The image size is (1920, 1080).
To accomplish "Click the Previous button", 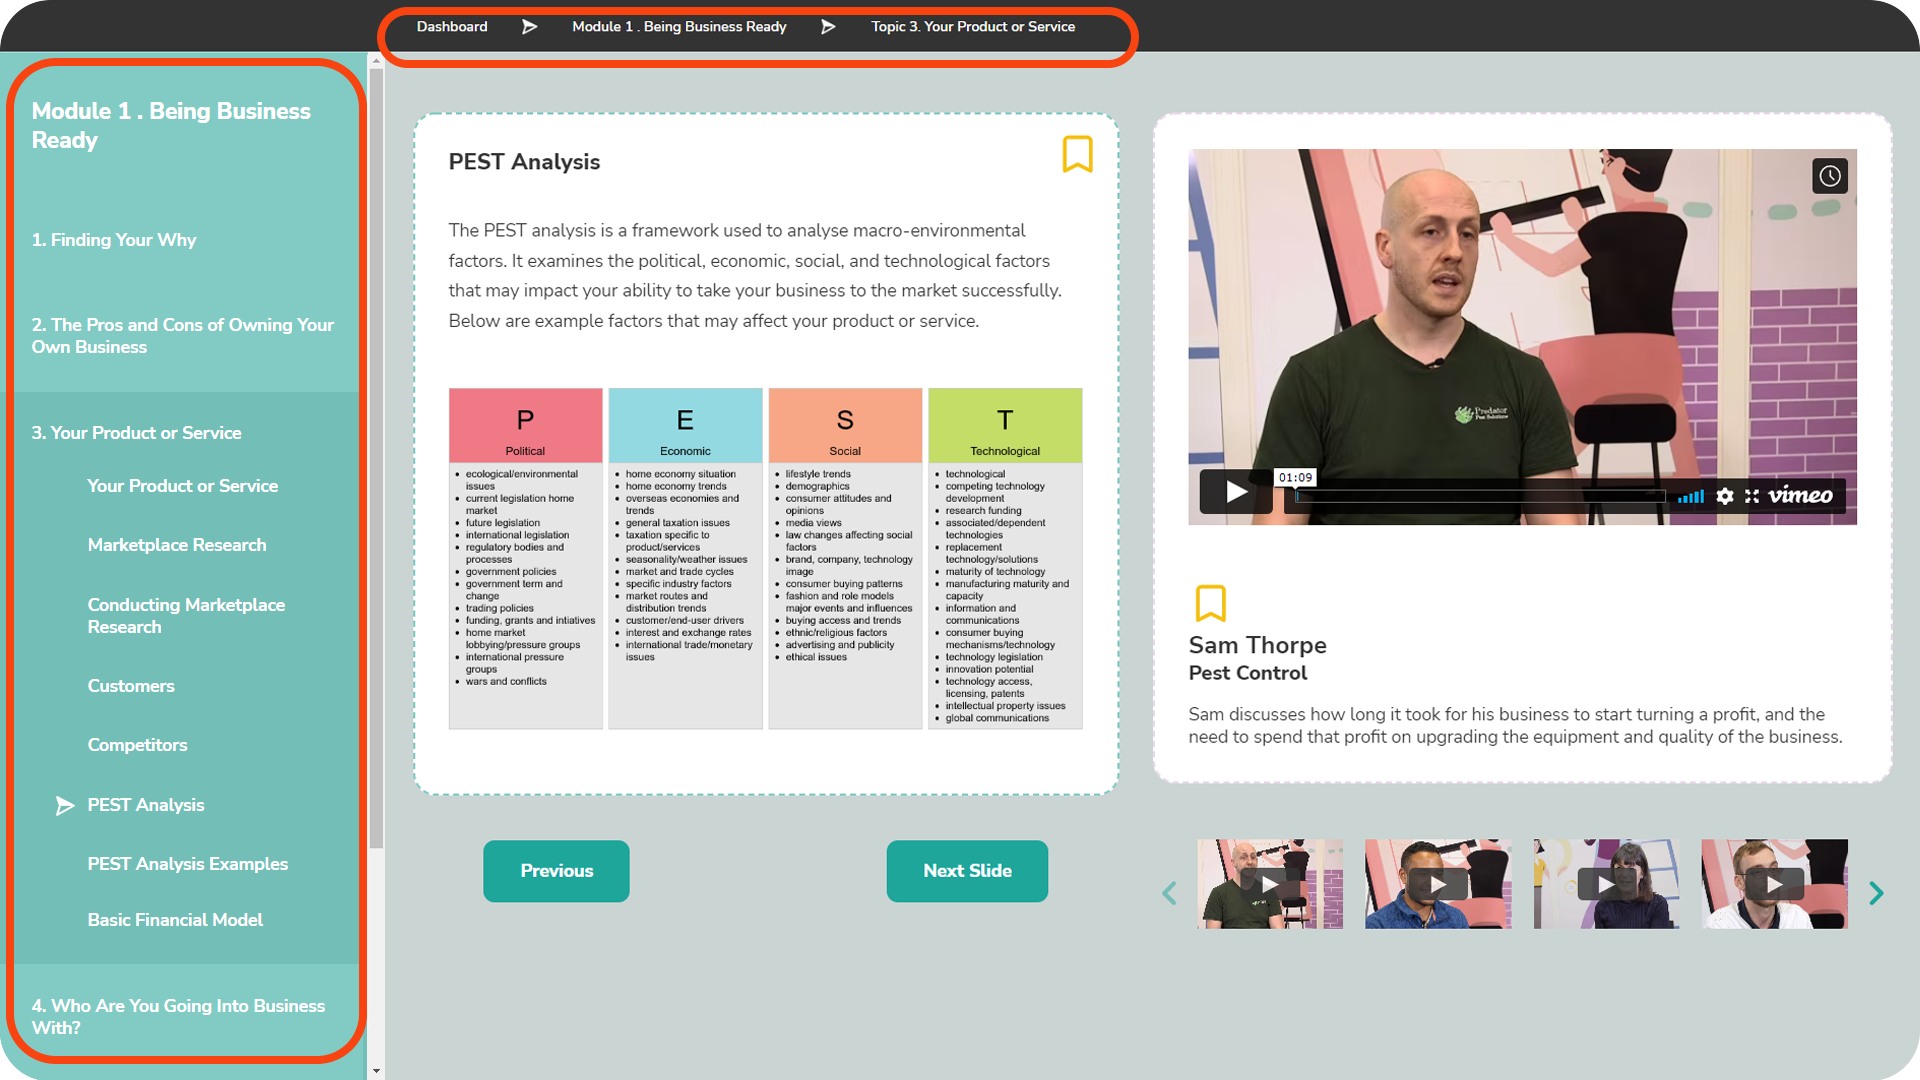I will pyautogui.click(x=556, y=871).
